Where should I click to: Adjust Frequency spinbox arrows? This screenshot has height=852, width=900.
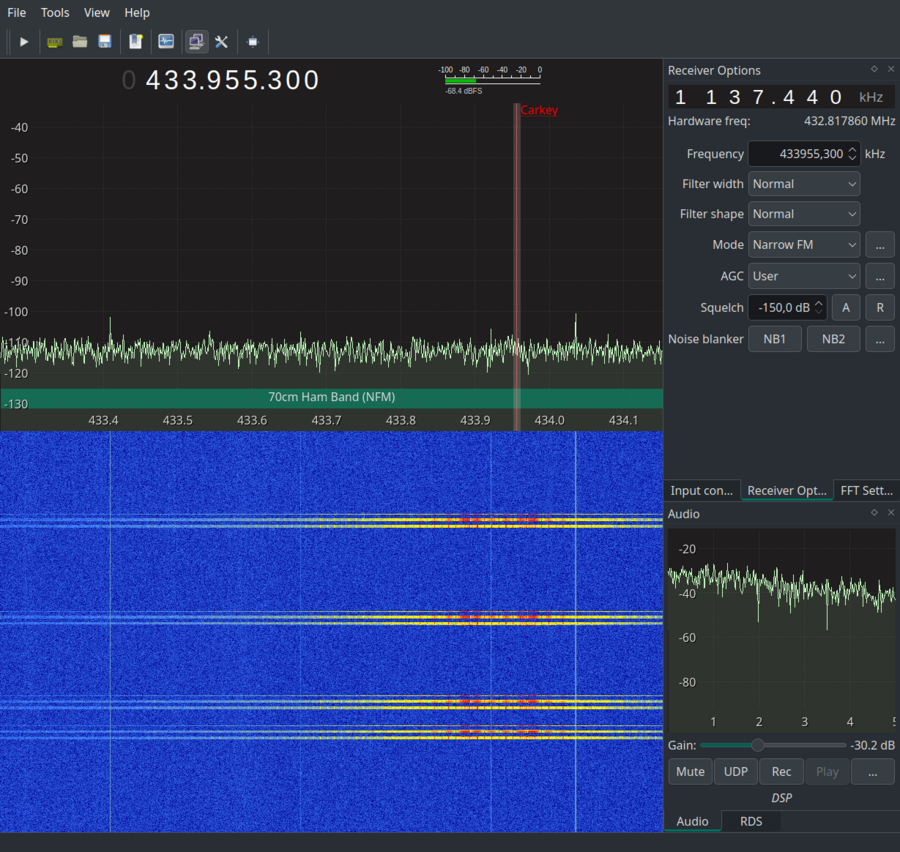(852, 154)
